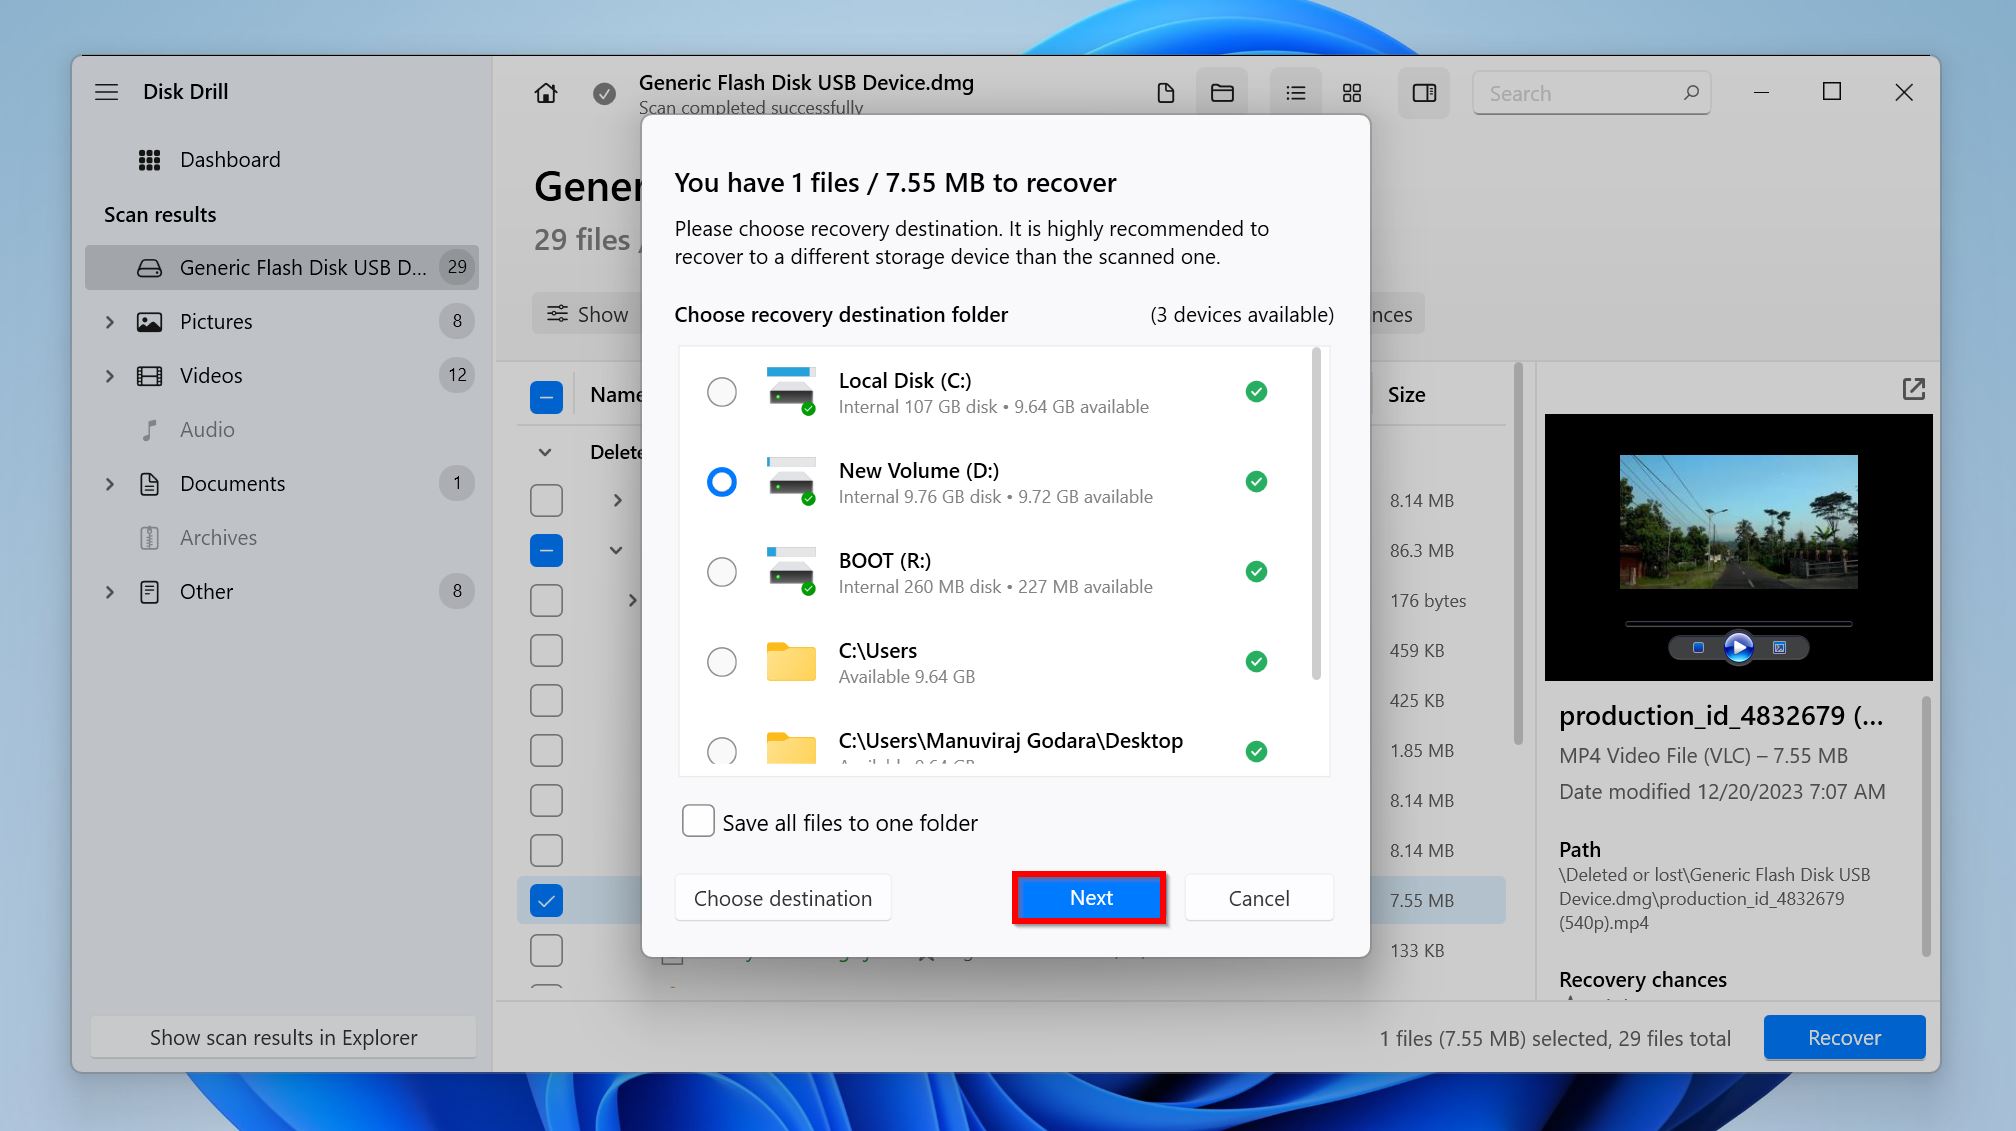Open the Choose destination option
Image resolution: width=2016 pixels, height=1131 pixels.
pyautogui.click(x=784, y=897)
